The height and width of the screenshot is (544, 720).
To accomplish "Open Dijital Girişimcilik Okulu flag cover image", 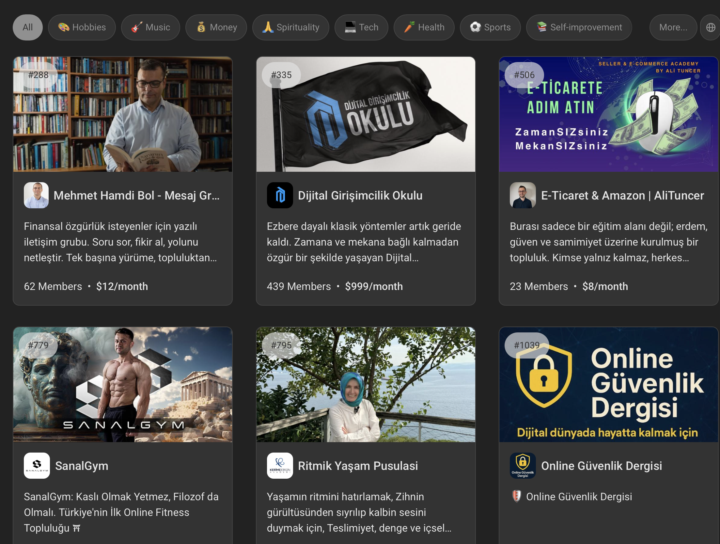I will tap(366, 114).
